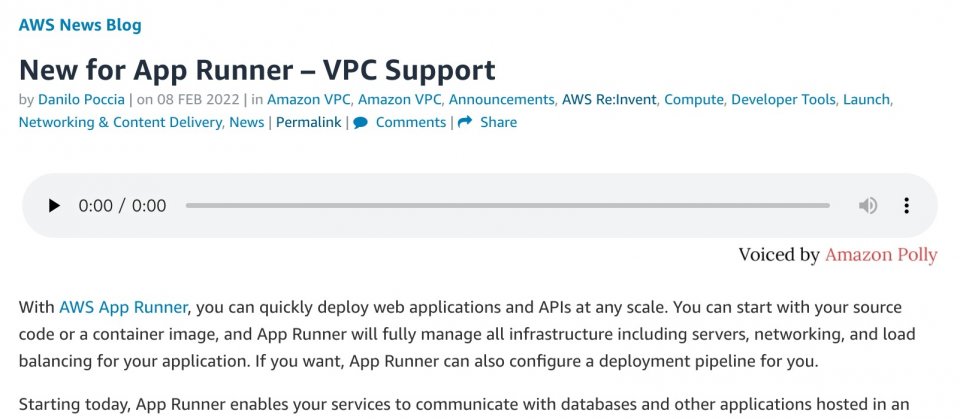Open the Amazon Polly link
Screen dimensions: 960x420
click(x=881, y=255)
